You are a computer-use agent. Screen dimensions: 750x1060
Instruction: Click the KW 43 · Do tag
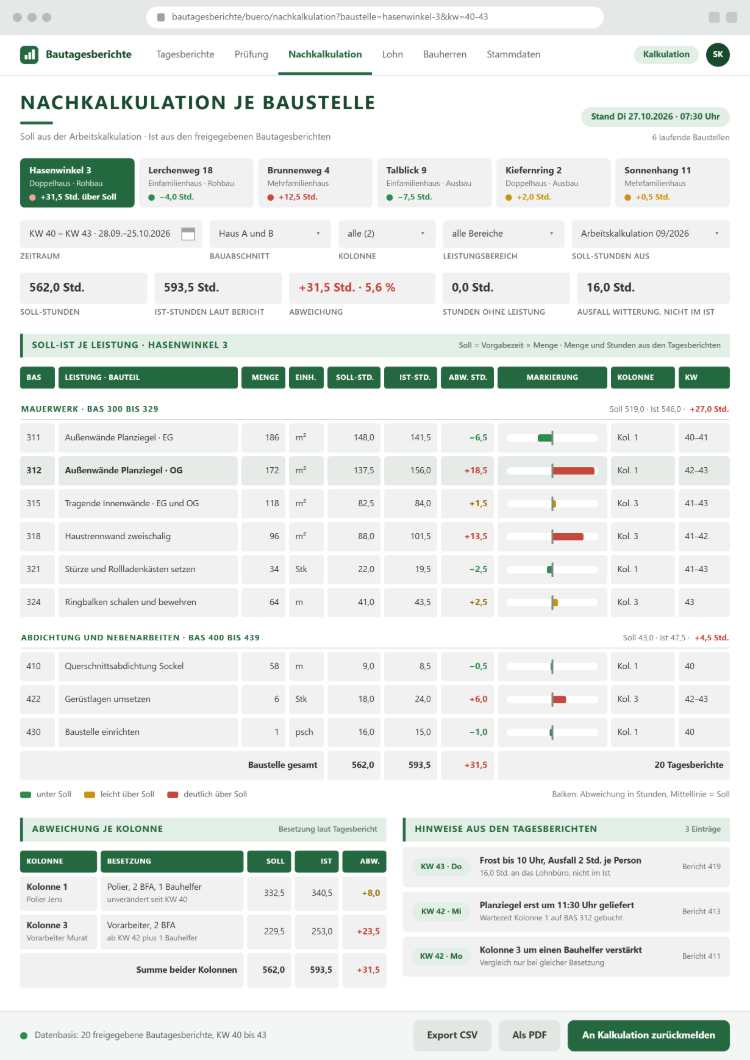point(441,867)
